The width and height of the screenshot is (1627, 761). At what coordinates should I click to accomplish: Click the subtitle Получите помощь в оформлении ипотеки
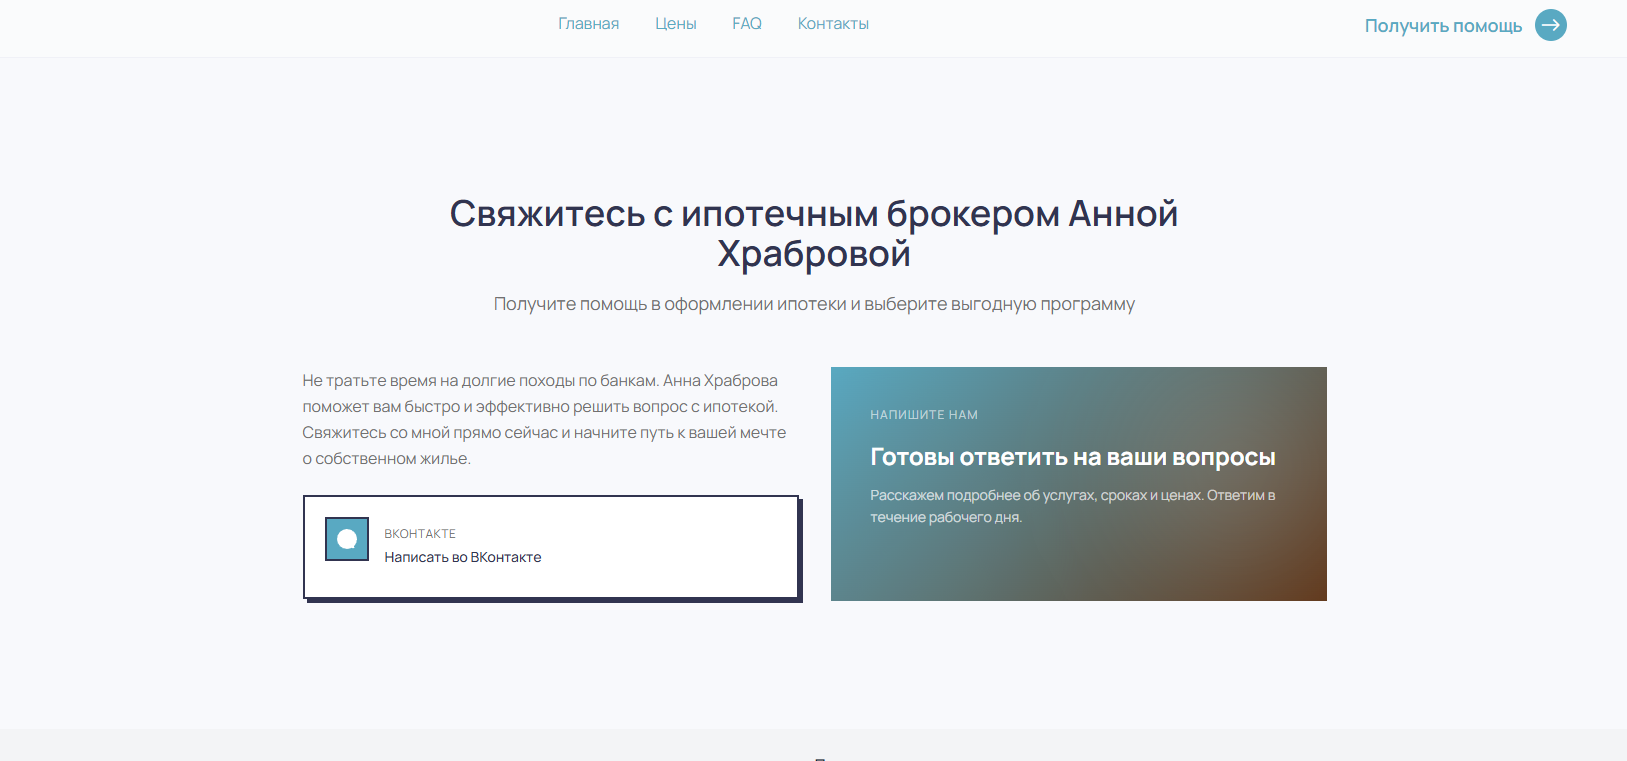coord(813,304)
